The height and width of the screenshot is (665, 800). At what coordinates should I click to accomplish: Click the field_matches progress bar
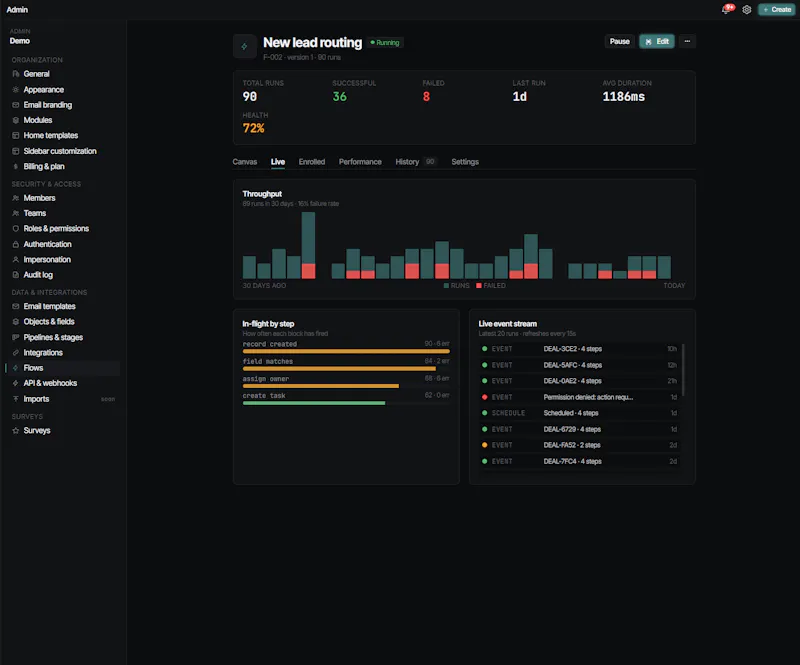[x=339, y=368]
